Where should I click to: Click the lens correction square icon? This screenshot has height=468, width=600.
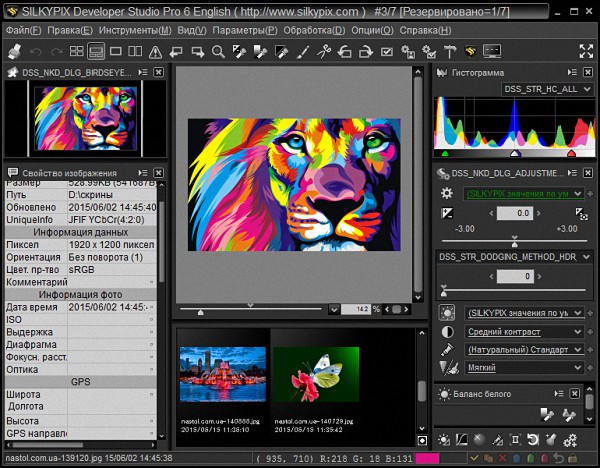[x=515, y=440]
